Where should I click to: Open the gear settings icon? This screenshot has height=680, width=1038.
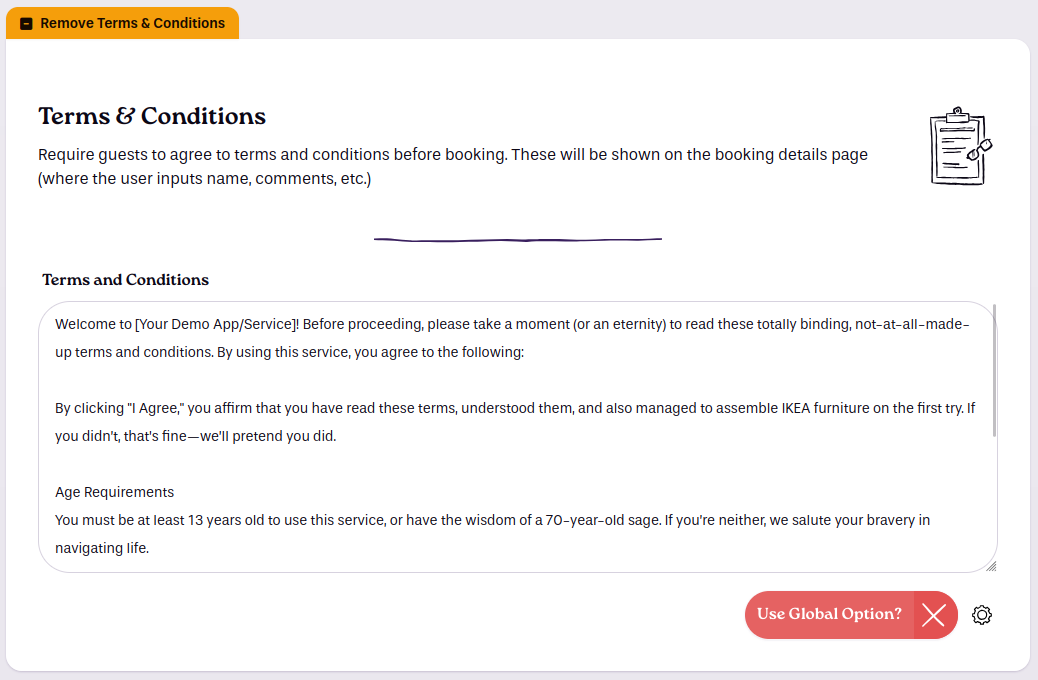982,615
